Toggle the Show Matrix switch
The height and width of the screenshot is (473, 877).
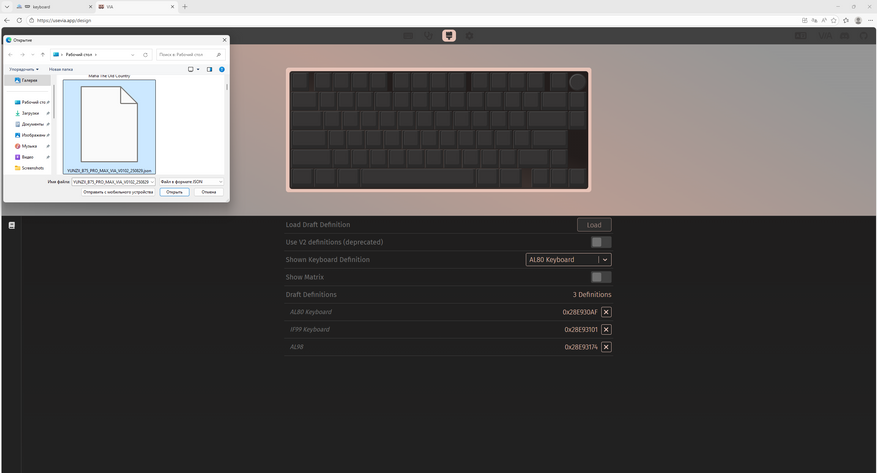(601, 277)
